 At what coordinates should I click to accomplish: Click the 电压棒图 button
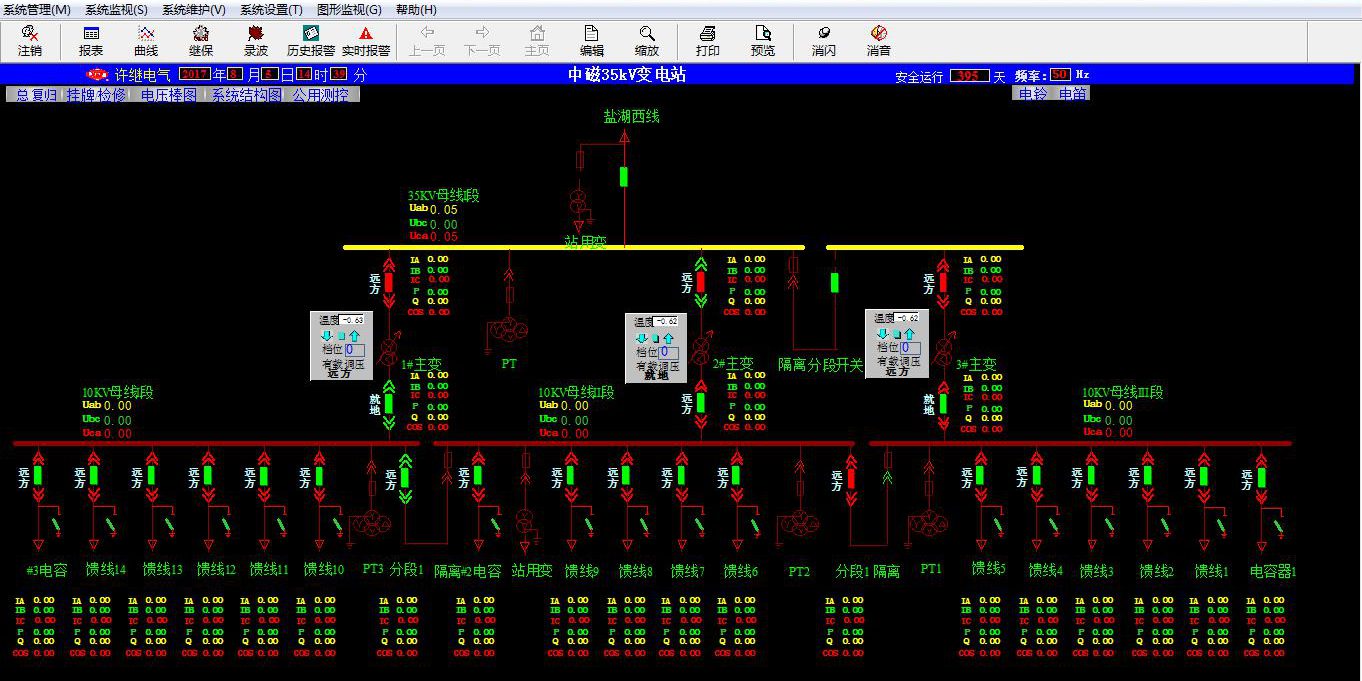click(x=168, y=95)
